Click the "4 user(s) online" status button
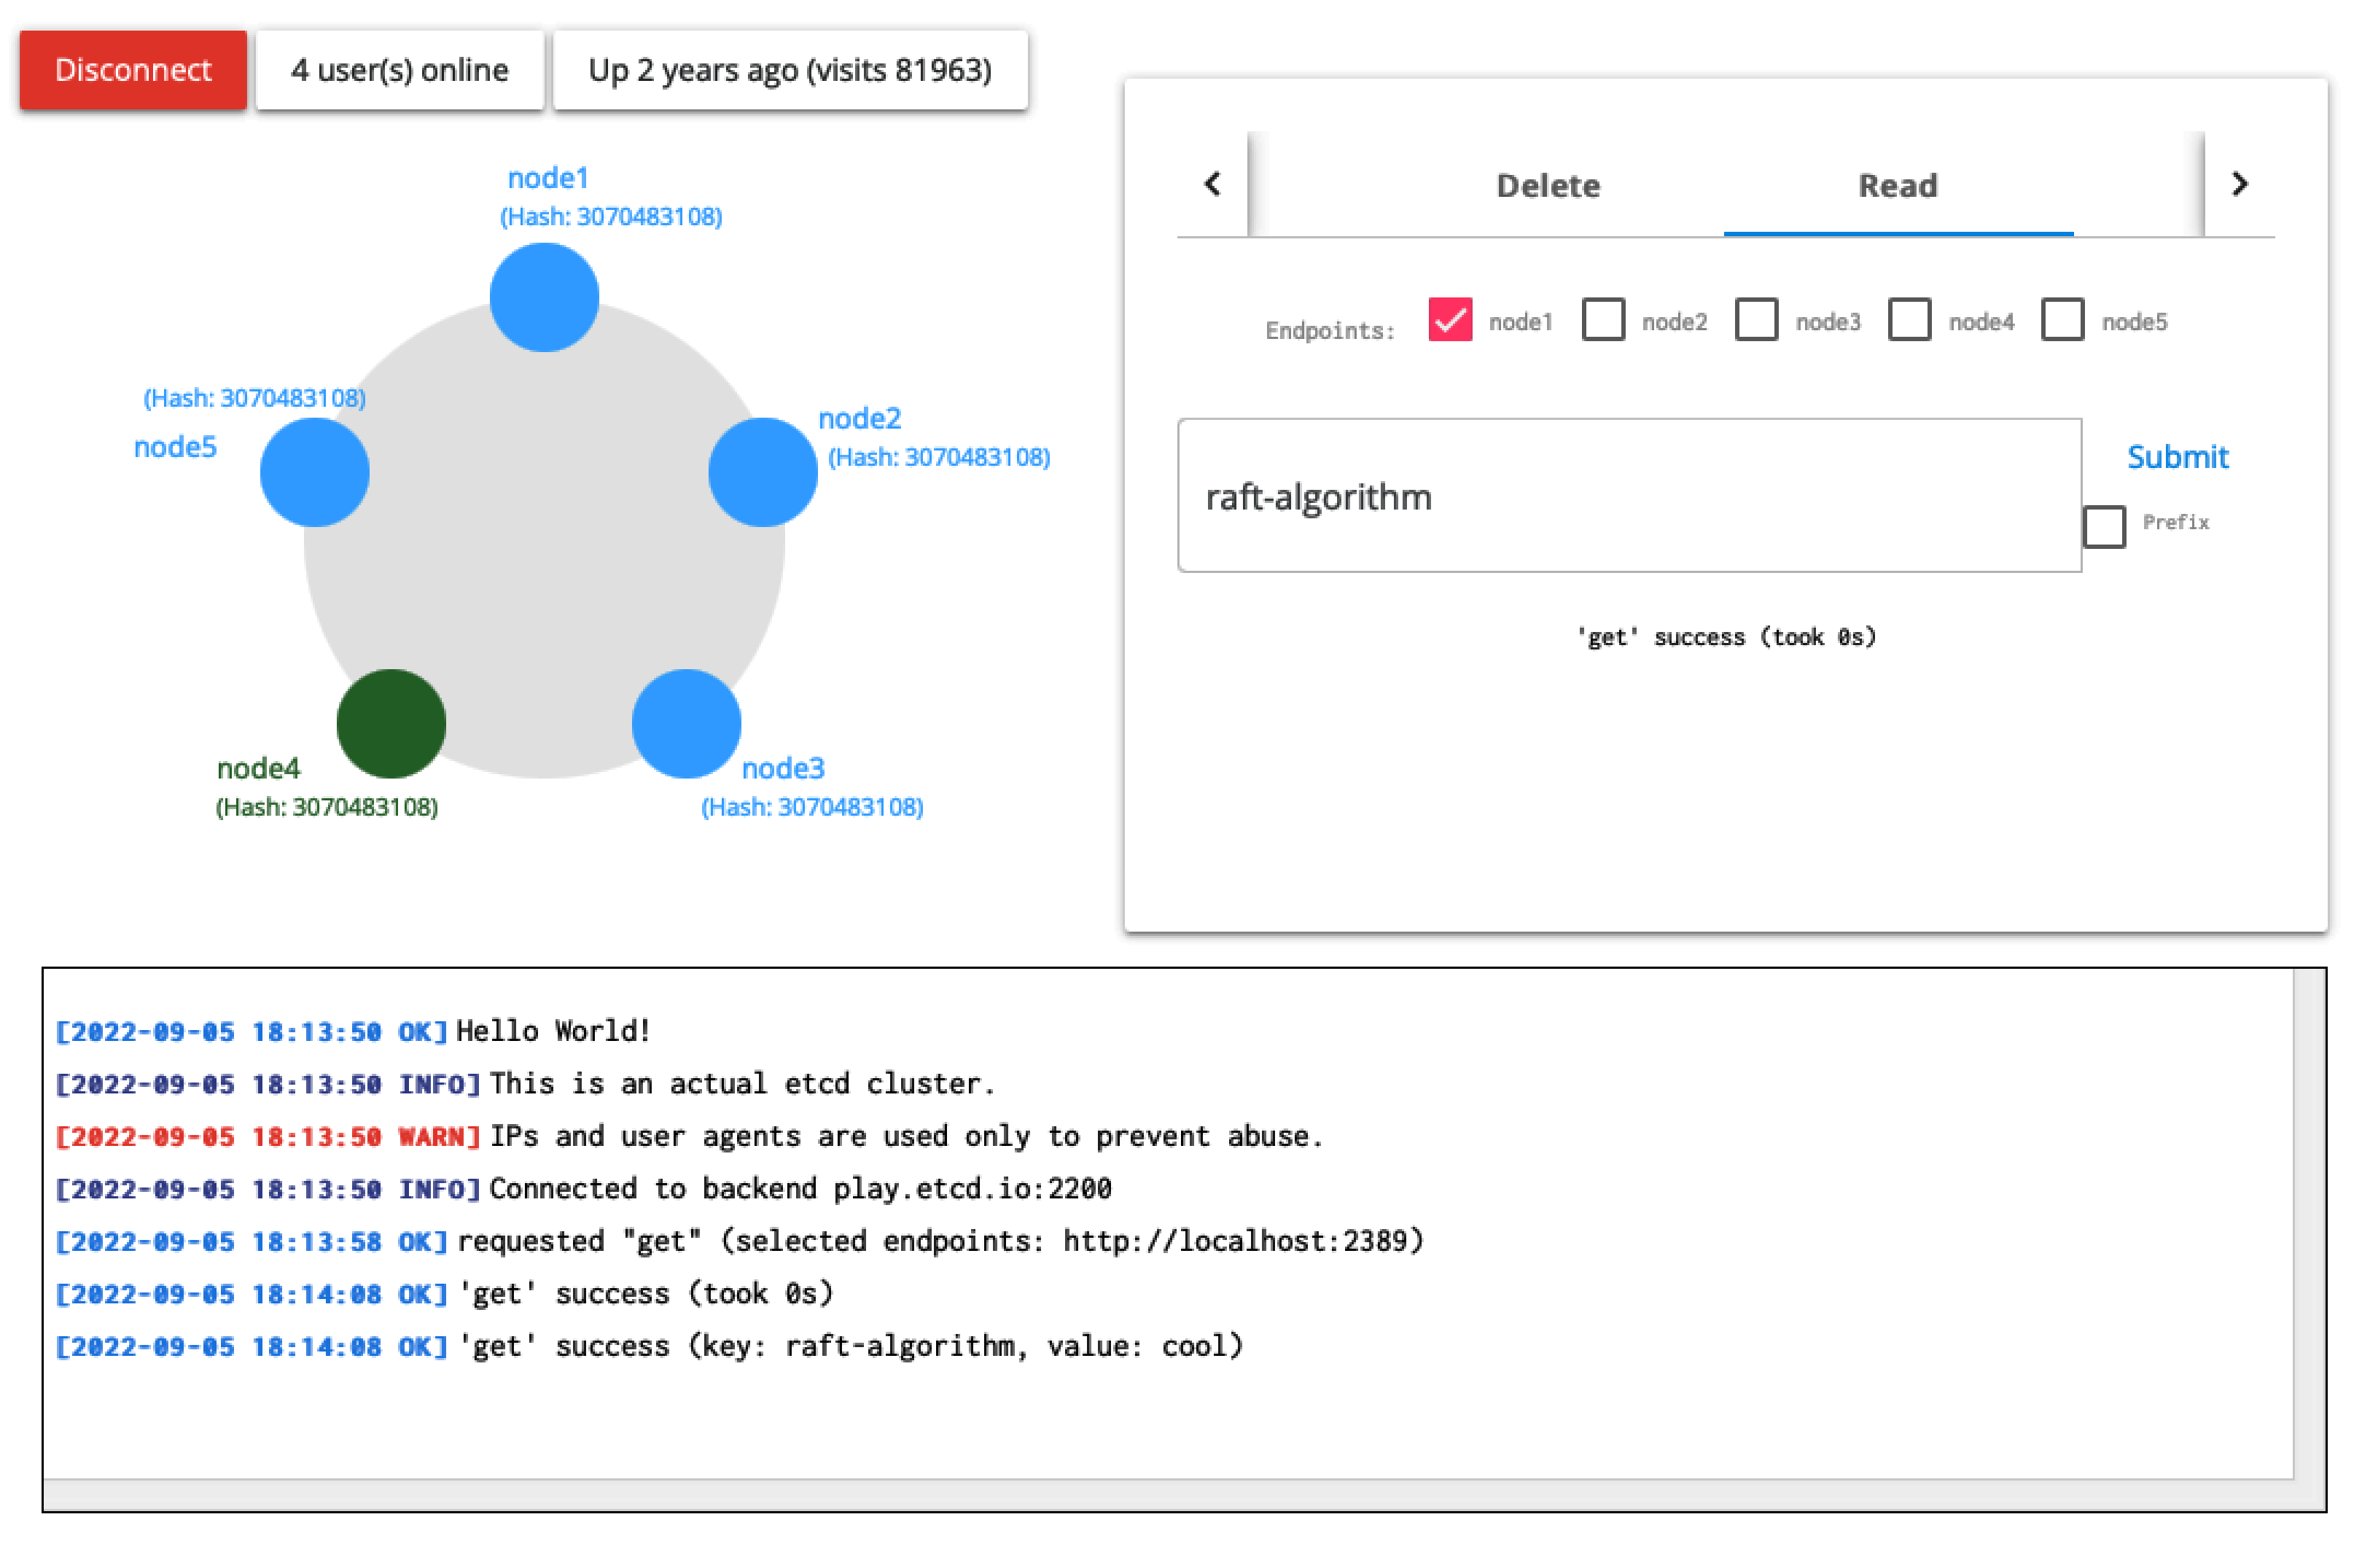2362x1568 pixels. 399,70
